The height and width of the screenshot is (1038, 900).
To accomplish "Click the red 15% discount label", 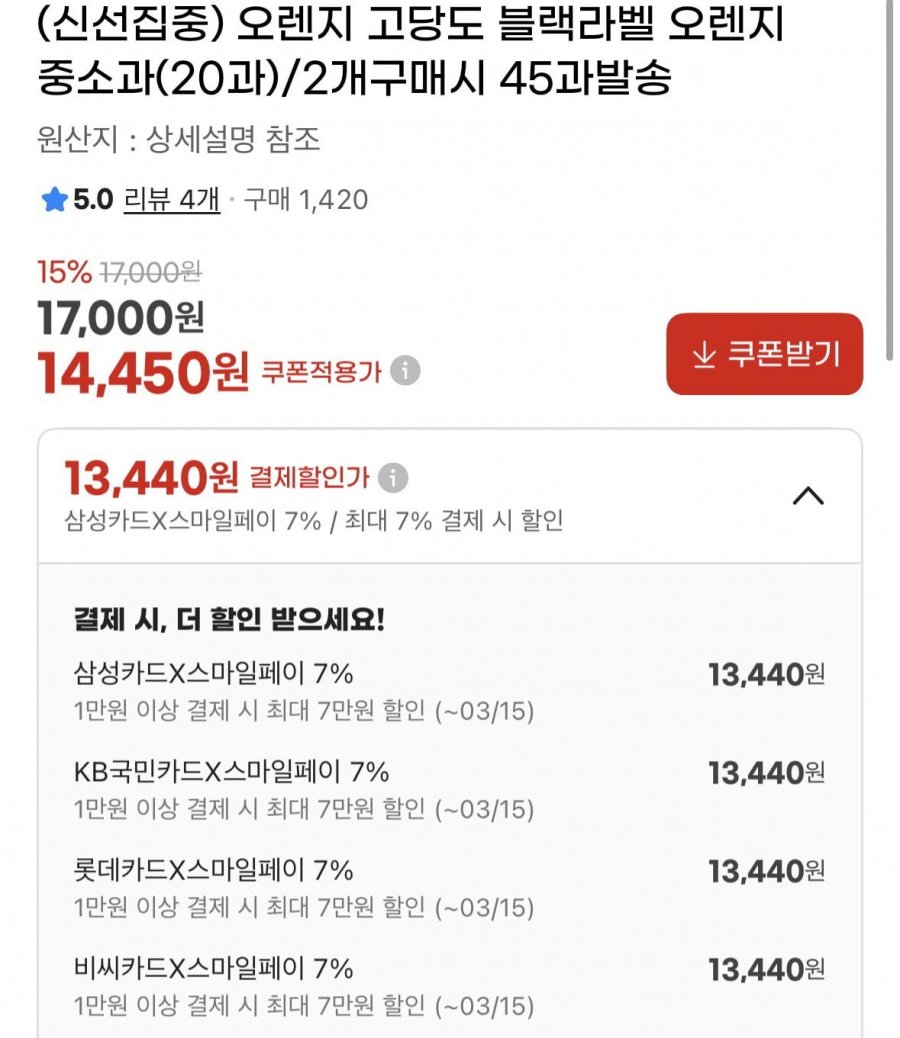I will click(64, 271).
